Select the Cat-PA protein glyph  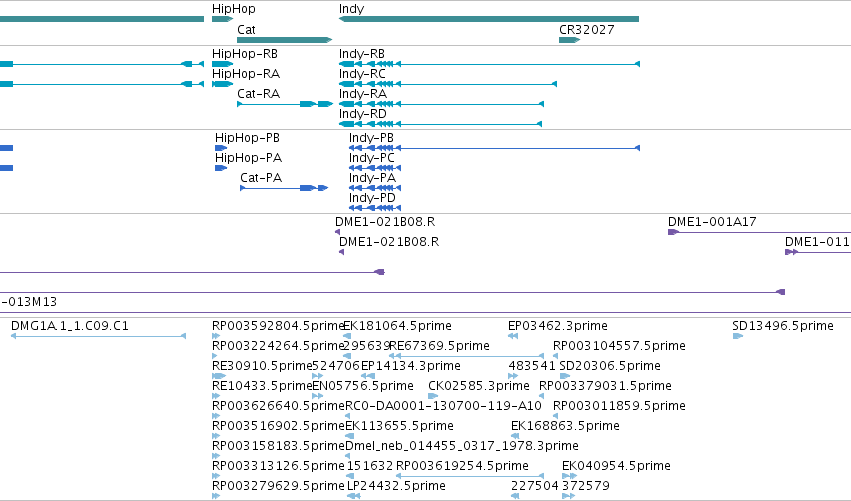click(x=284, y=188)
